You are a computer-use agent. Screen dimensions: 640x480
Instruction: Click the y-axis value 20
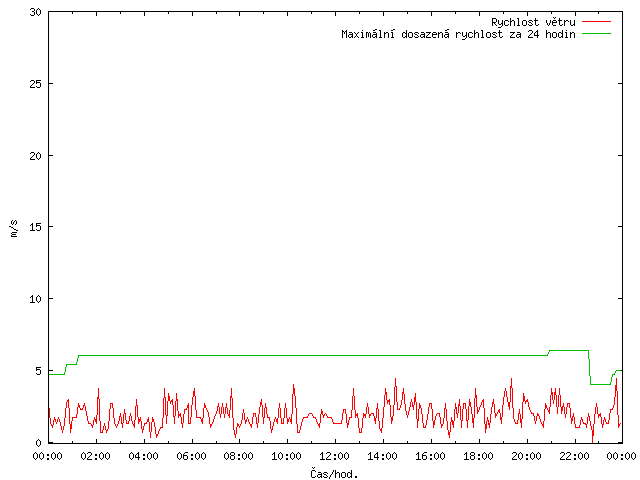click(x=36, y=156)
